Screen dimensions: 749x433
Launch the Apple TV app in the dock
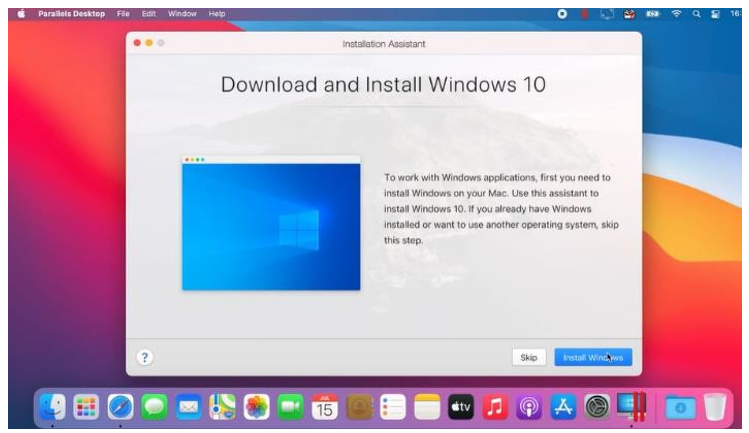coord(461,407)
